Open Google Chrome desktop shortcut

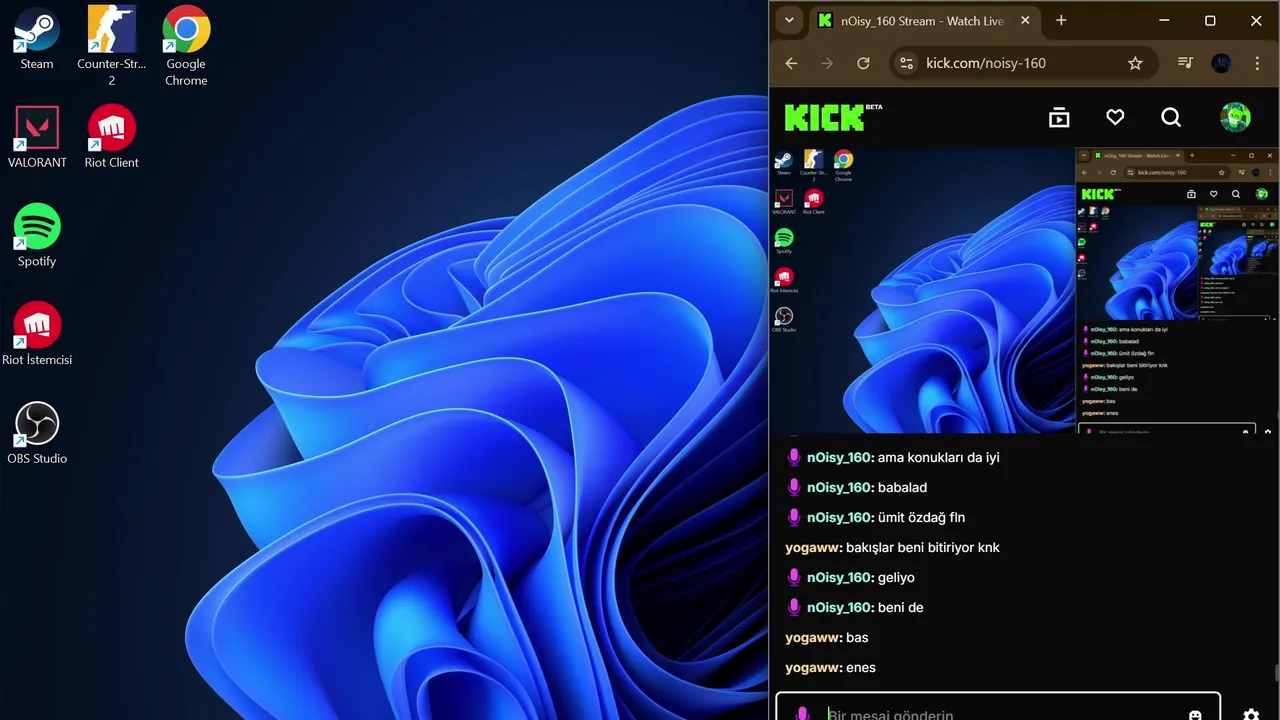(186, 46)
